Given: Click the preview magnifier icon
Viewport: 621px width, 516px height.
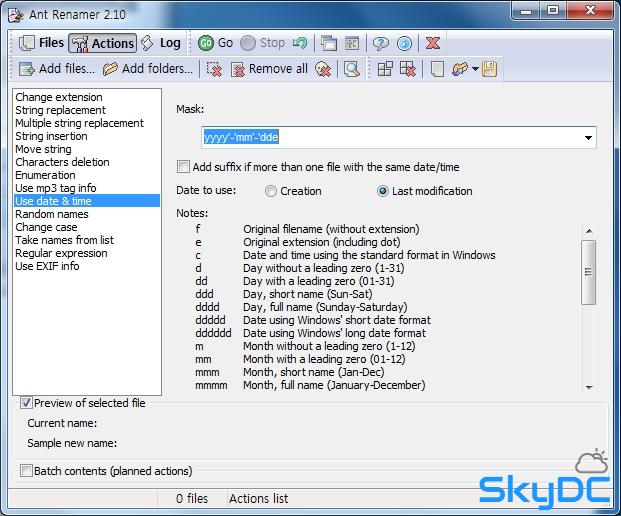Looking at the screenshot, I should point(352,69).
